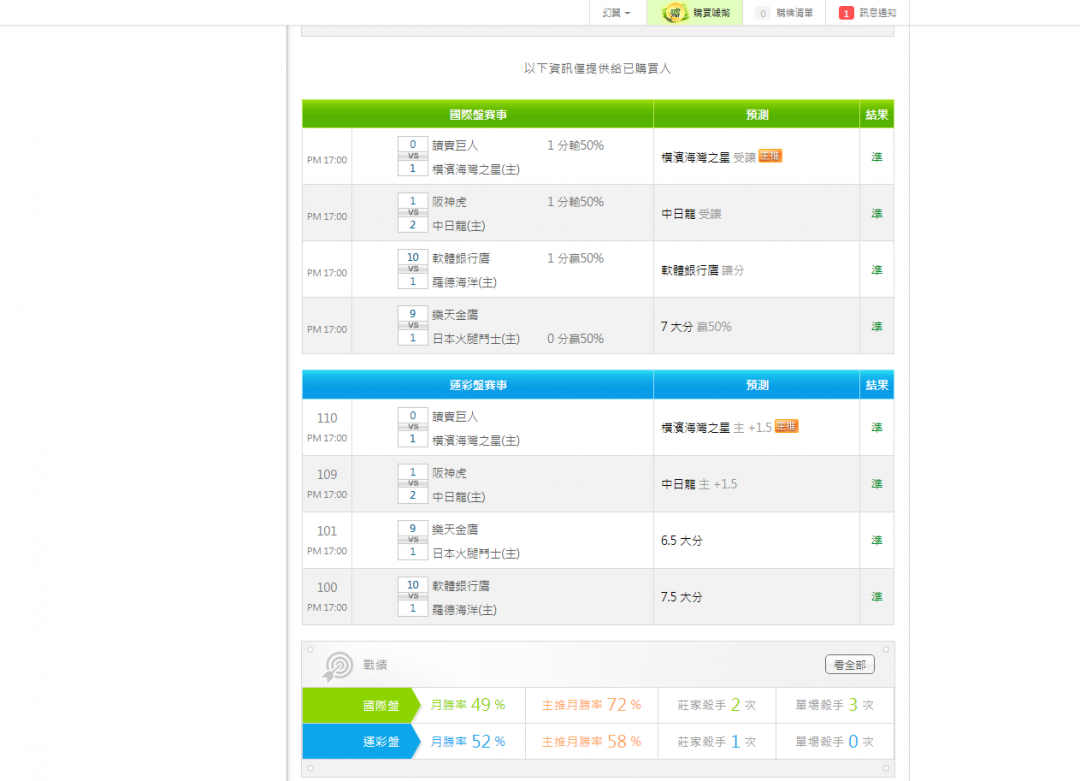Click the 購買噱幣 coin icon

pos(675,12)
